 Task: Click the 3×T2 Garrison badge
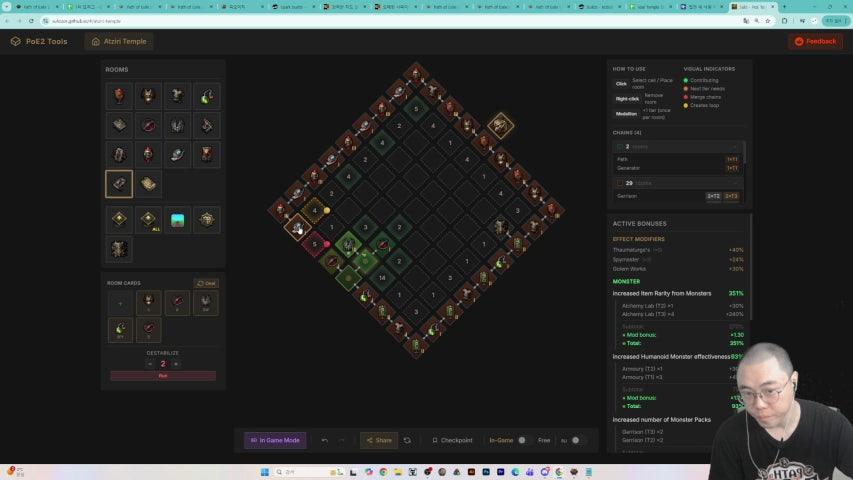[713, 196]
